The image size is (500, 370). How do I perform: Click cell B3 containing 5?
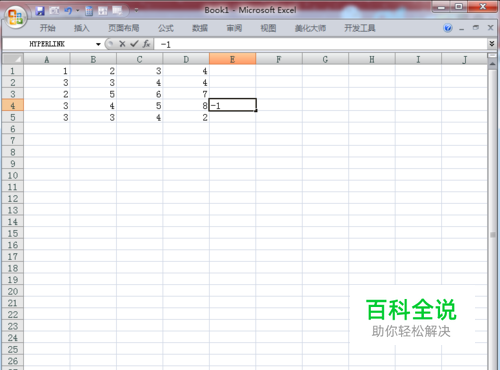click(x=93, y=94)
